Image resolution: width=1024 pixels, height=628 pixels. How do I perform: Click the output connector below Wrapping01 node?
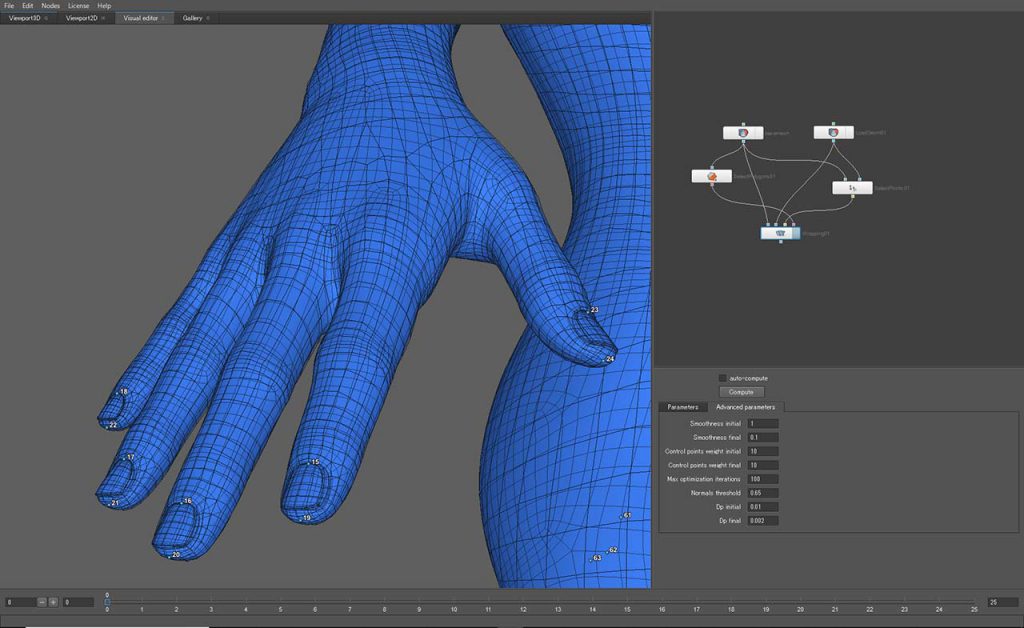coord(780,243)
